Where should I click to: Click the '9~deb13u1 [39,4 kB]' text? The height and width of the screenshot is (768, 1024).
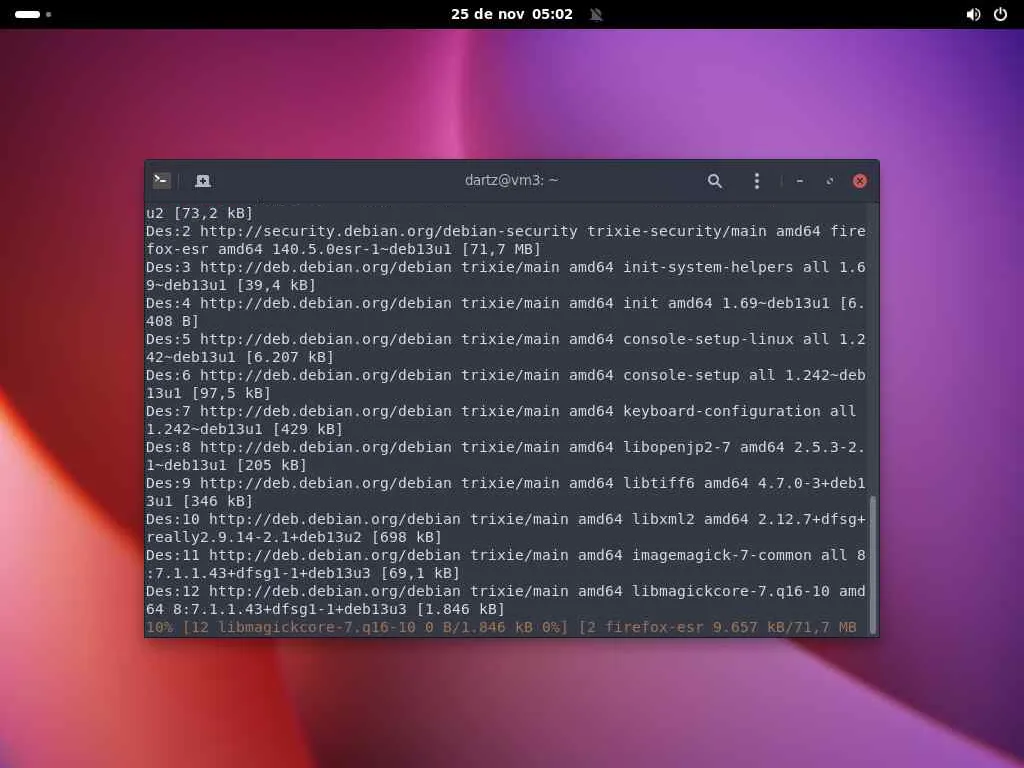pos(231,285)
